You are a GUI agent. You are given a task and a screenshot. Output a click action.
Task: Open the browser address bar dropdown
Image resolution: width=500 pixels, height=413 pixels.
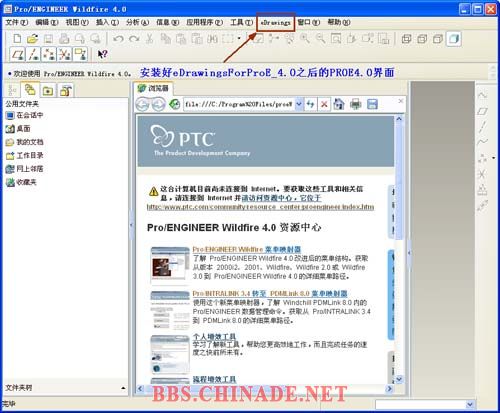point(299,104)
